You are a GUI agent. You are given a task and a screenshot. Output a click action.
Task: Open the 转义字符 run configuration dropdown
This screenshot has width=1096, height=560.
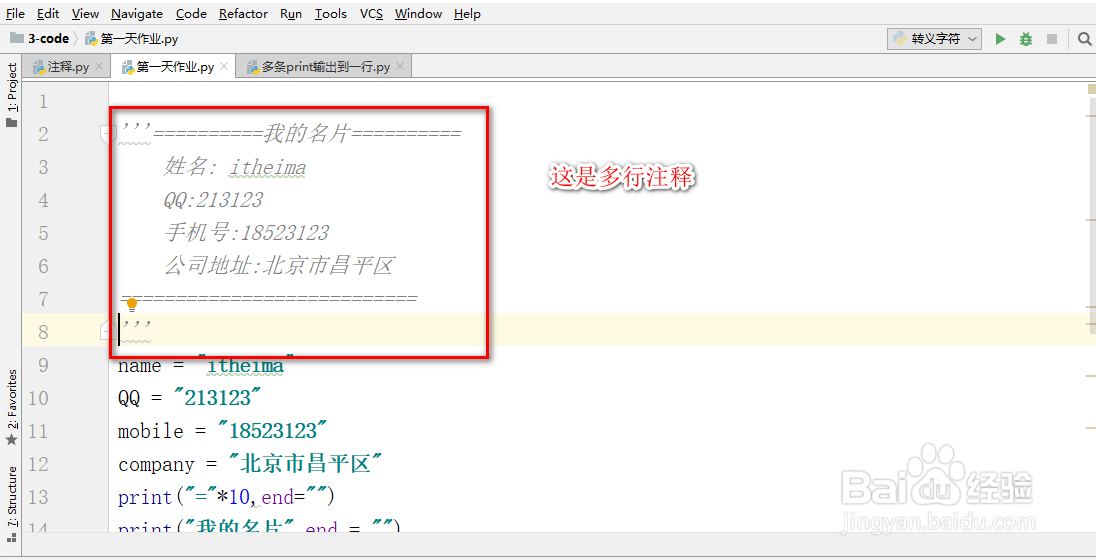(x=935, y=39)
